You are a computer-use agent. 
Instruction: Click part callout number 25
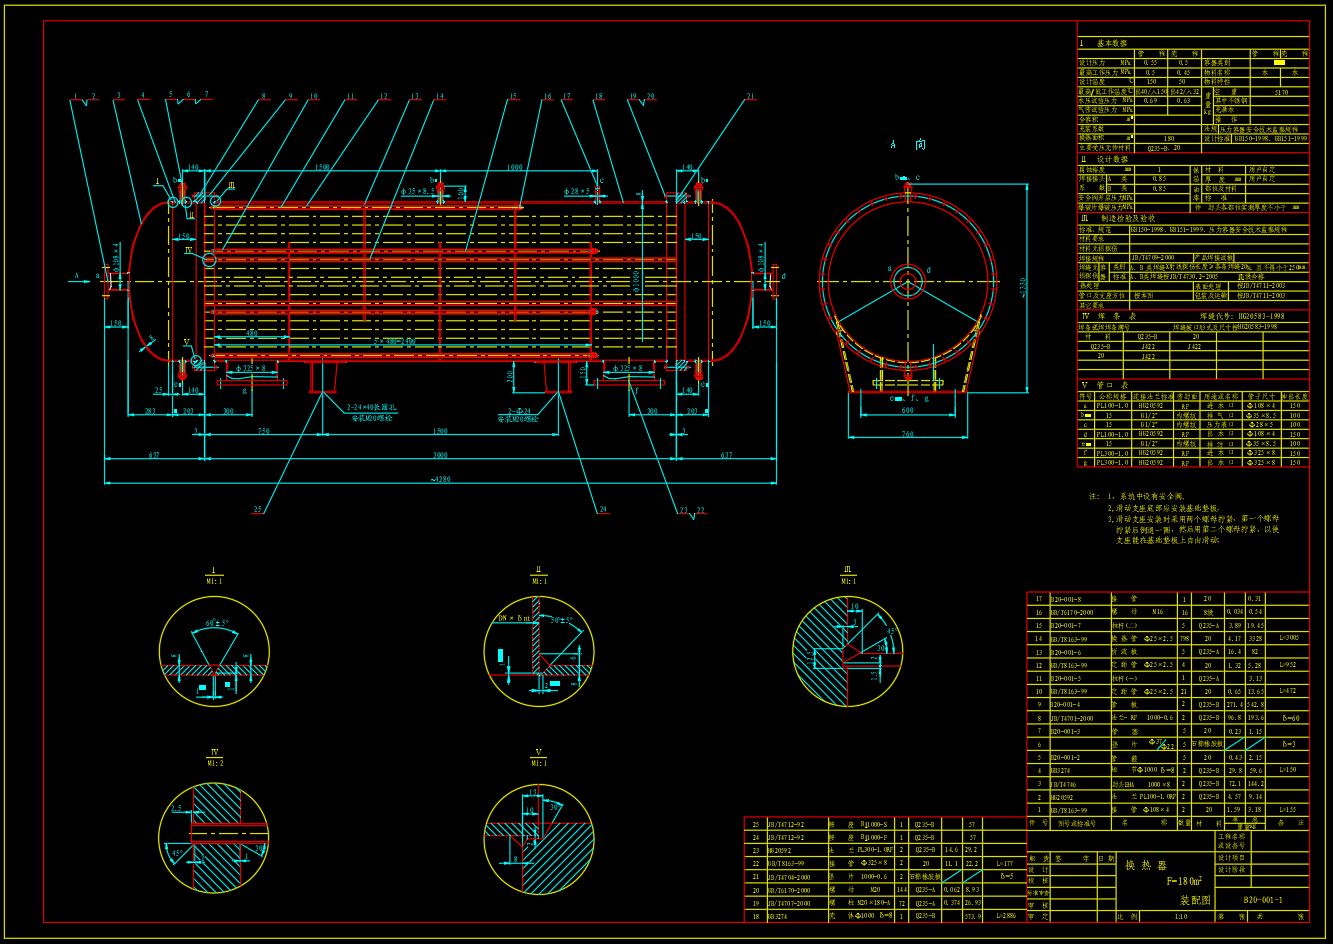tap(257, 510)
